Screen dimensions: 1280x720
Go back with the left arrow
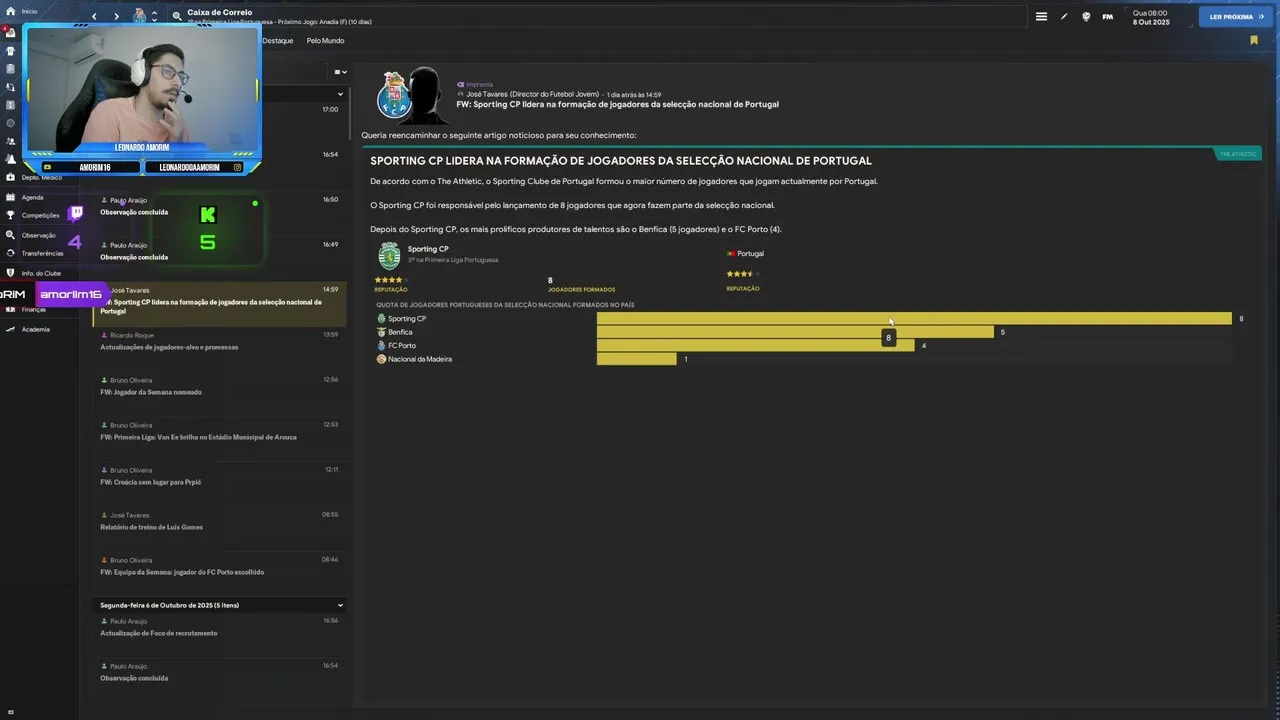click(94, 16)
